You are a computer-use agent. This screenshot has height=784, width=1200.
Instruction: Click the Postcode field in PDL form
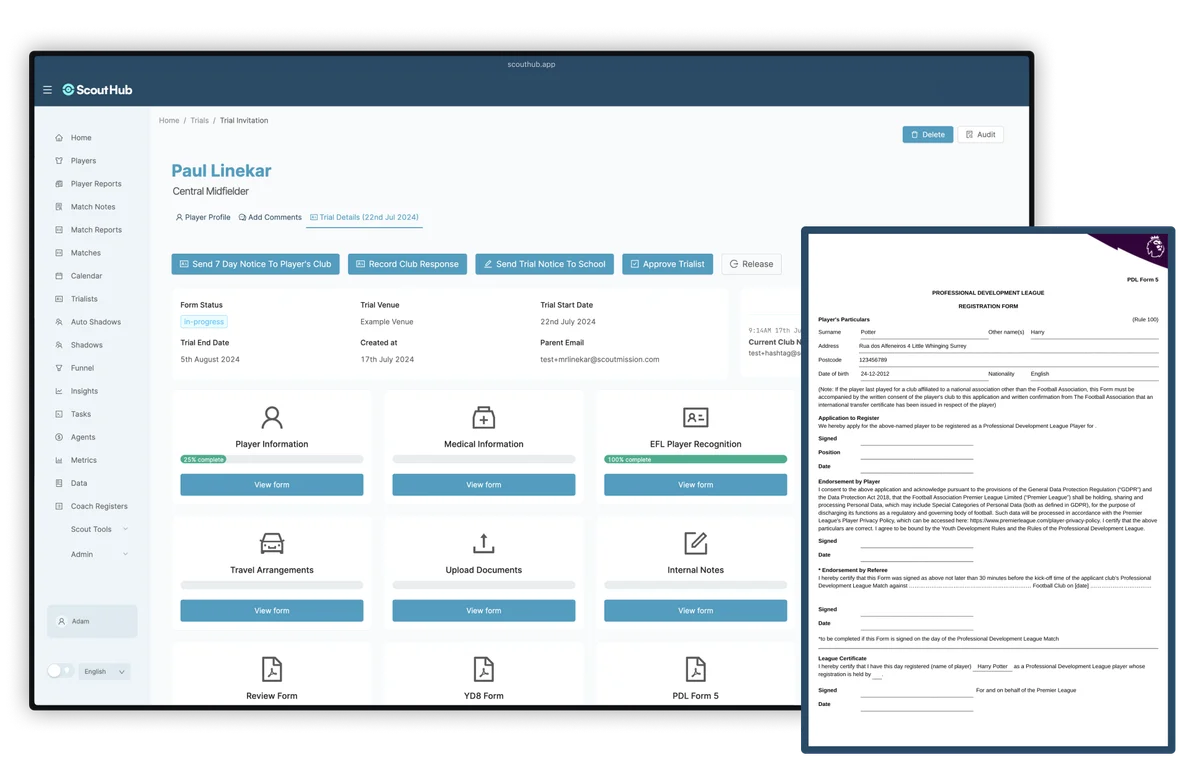(1008, 360)
